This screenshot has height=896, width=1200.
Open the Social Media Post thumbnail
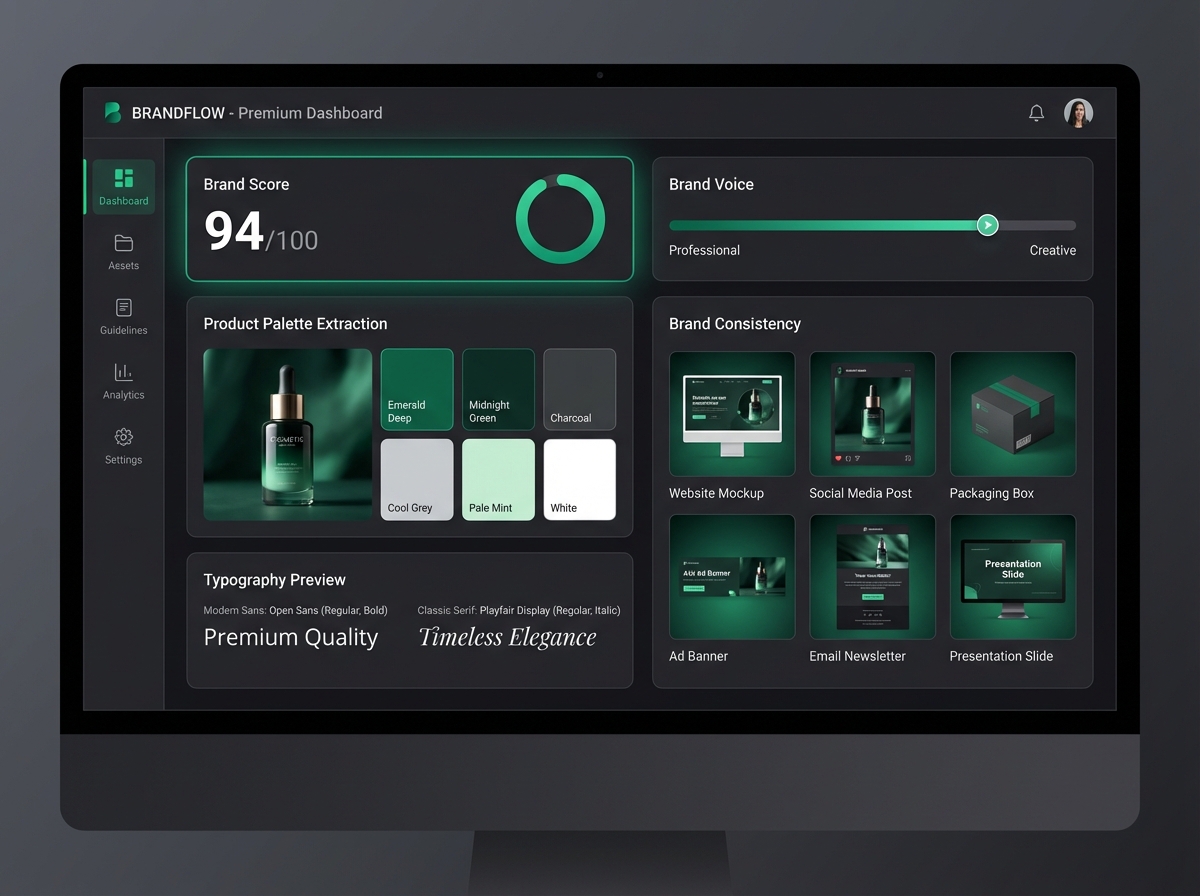pos(872,413)
